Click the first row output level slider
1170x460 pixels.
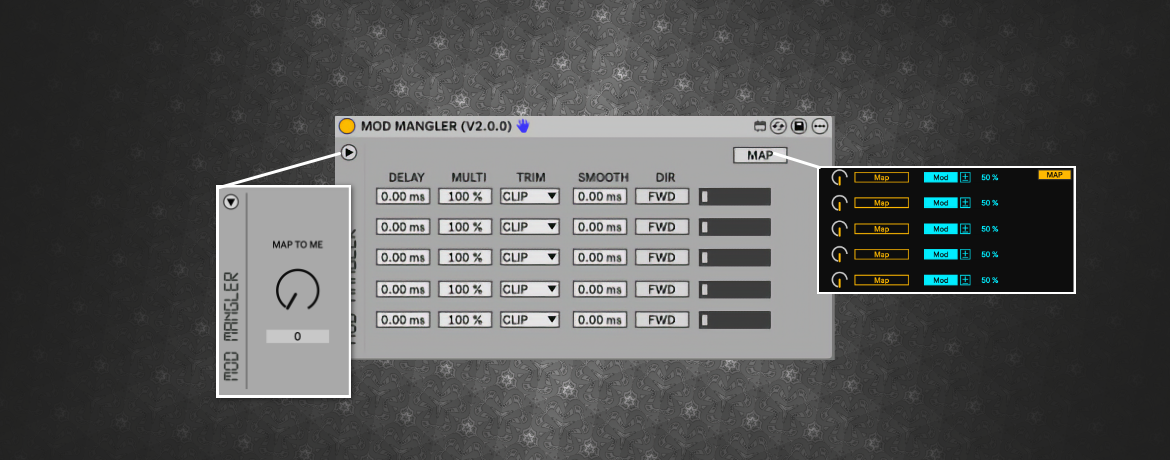[734, 197]
